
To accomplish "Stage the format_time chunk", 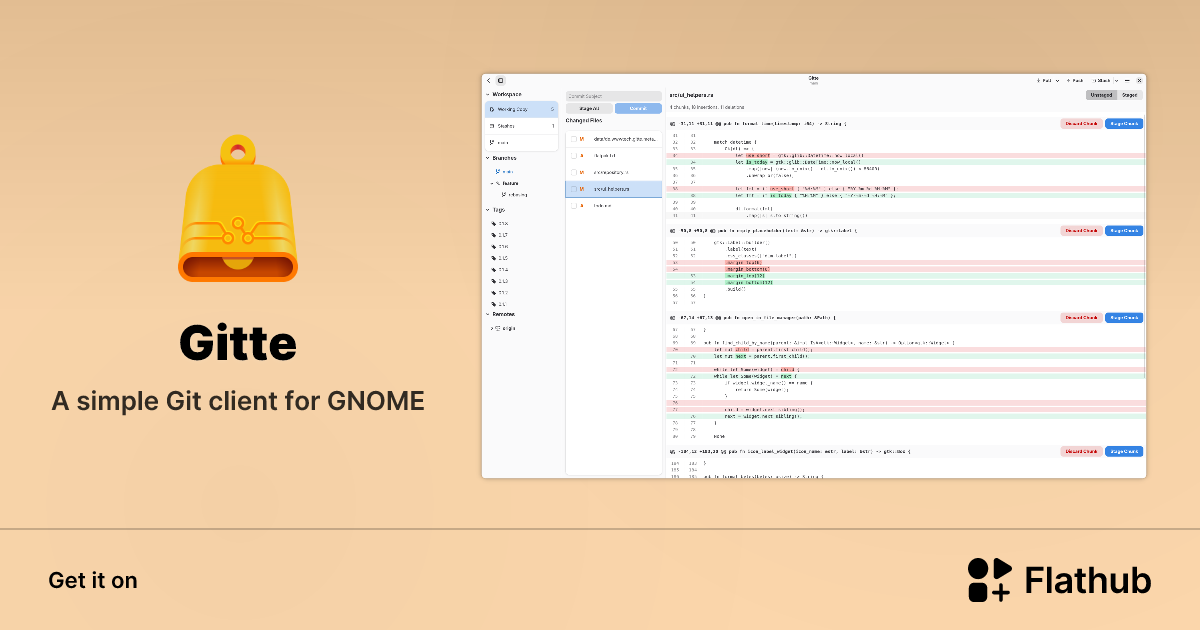I will tap(1124, 124).
